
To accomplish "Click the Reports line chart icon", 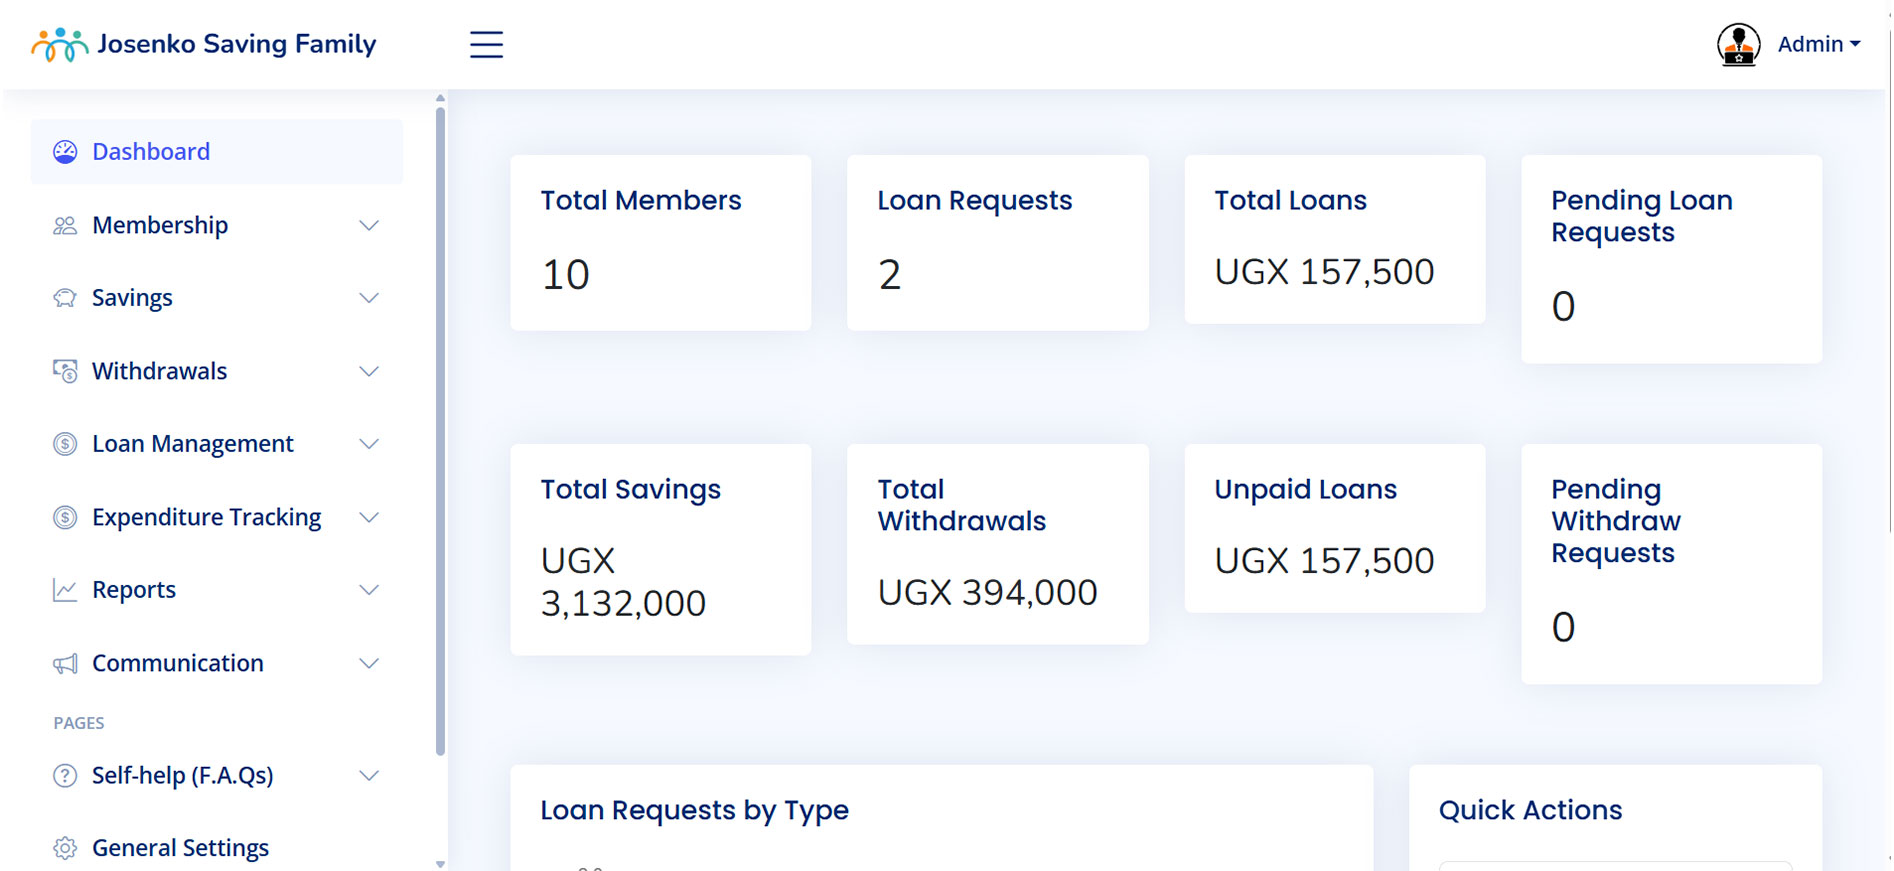I will 65,590.
